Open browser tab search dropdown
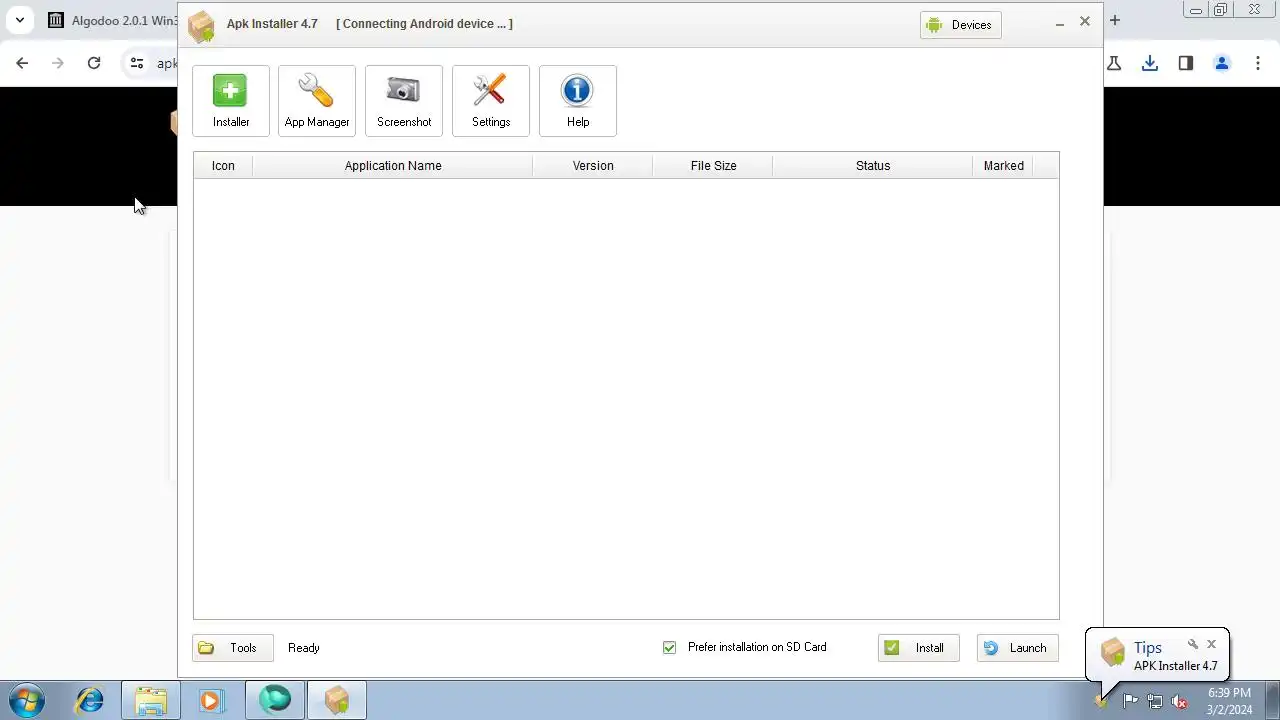The image size is (1280, 720). (19, 20)
